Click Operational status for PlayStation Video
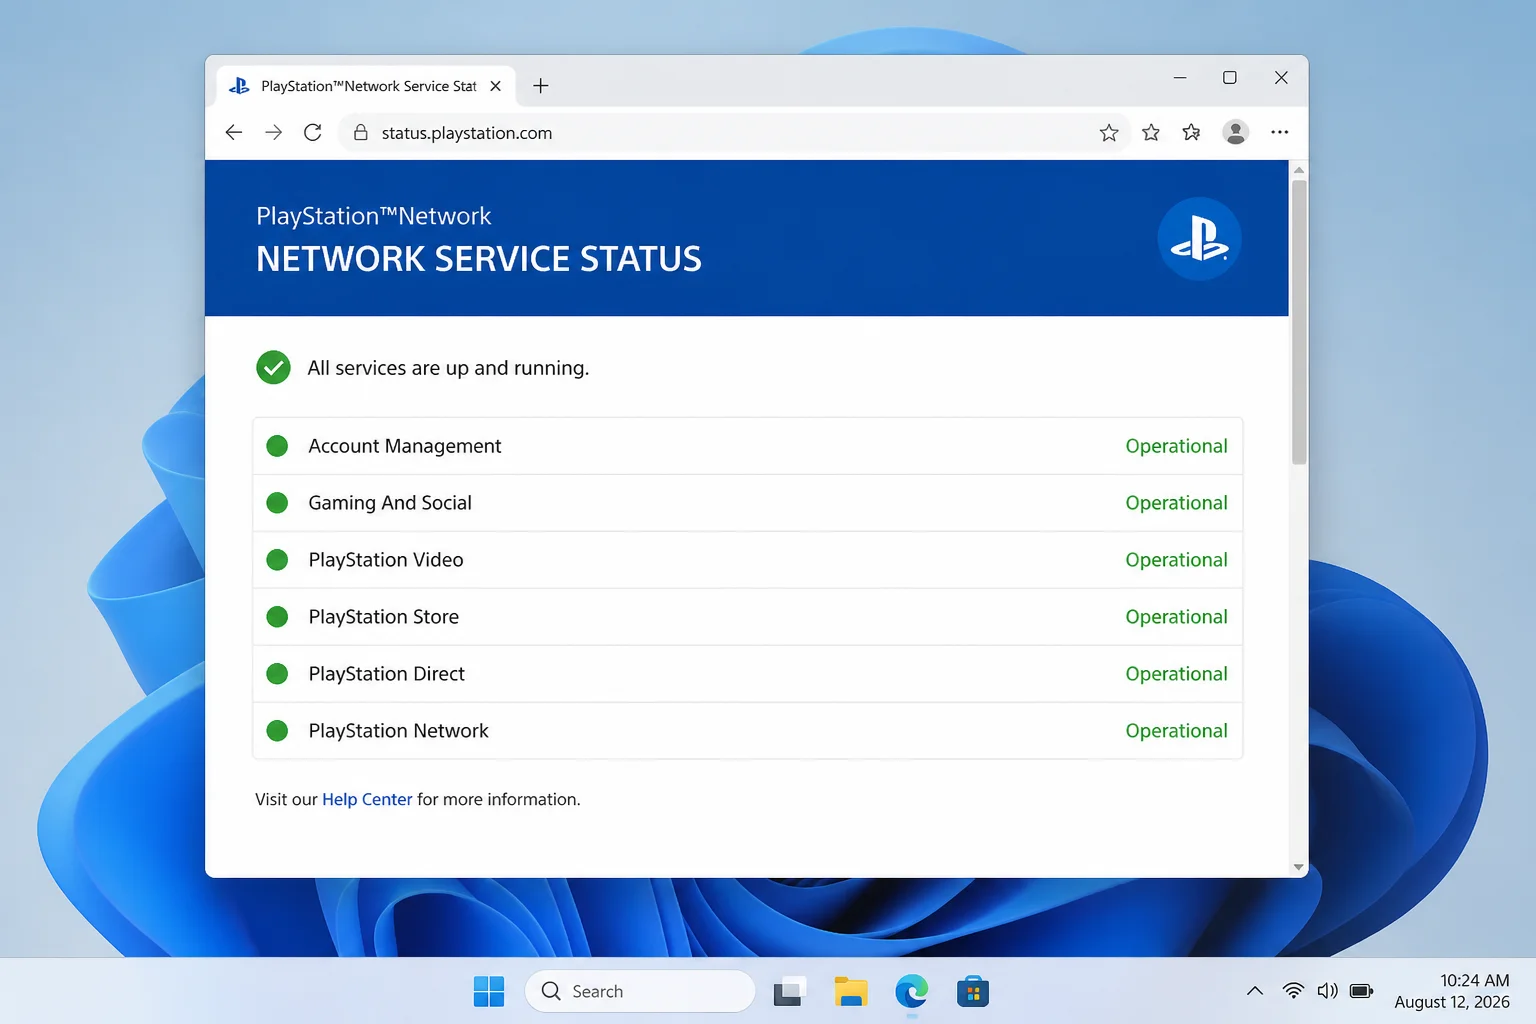 (x=1176, y=560)
